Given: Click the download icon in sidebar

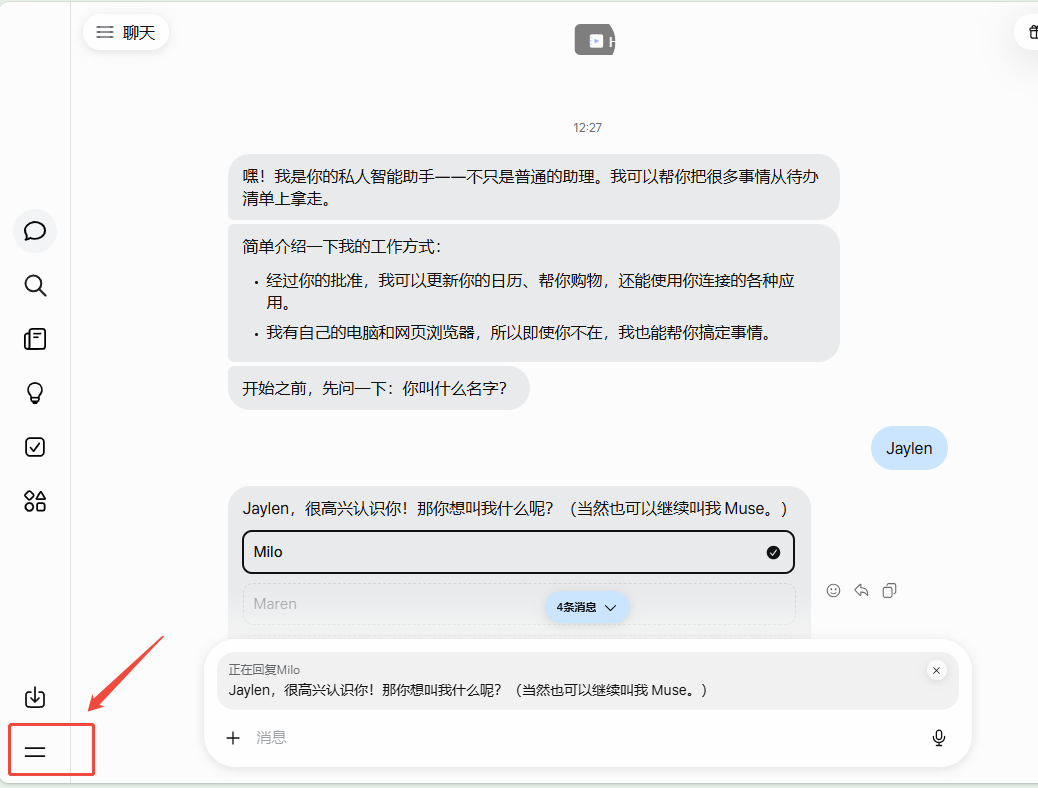Looking at the screenshot, I should [x=34, y=697].
